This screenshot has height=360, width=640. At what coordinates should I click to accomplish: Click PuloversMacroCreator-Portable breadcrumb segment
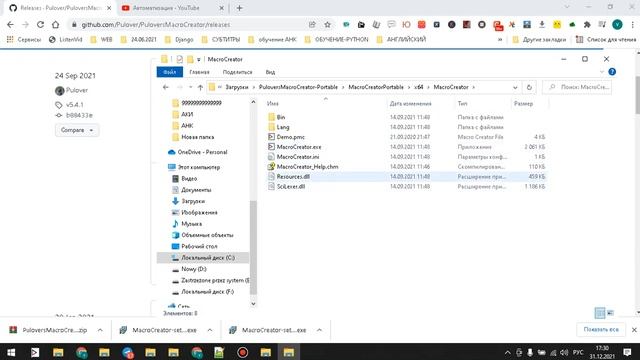point(298,87)
